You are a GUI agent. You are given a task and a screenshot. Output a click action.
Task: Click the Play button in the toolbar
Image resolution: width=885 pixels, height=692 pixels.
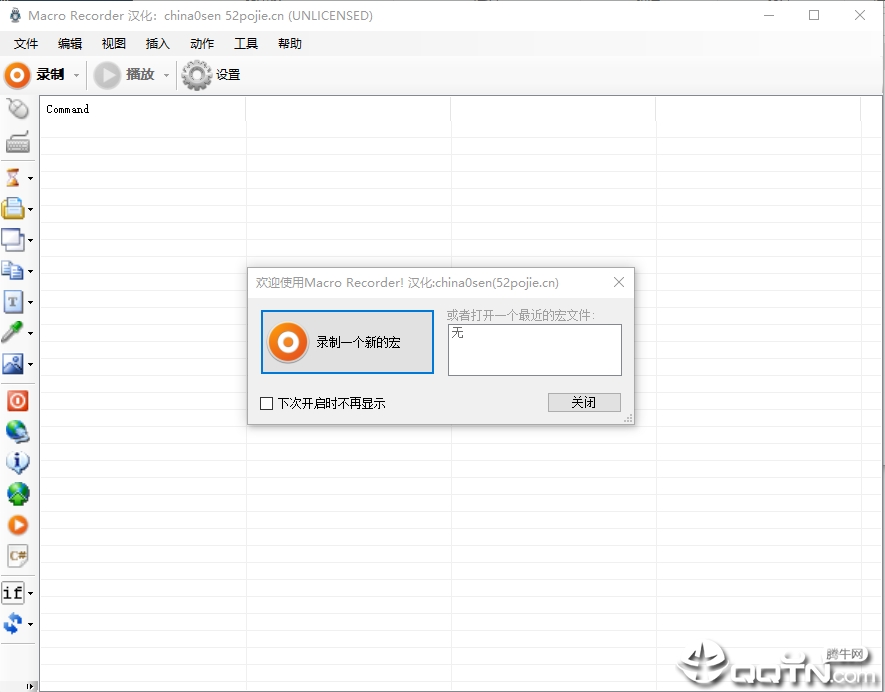[x=124, y=75]
